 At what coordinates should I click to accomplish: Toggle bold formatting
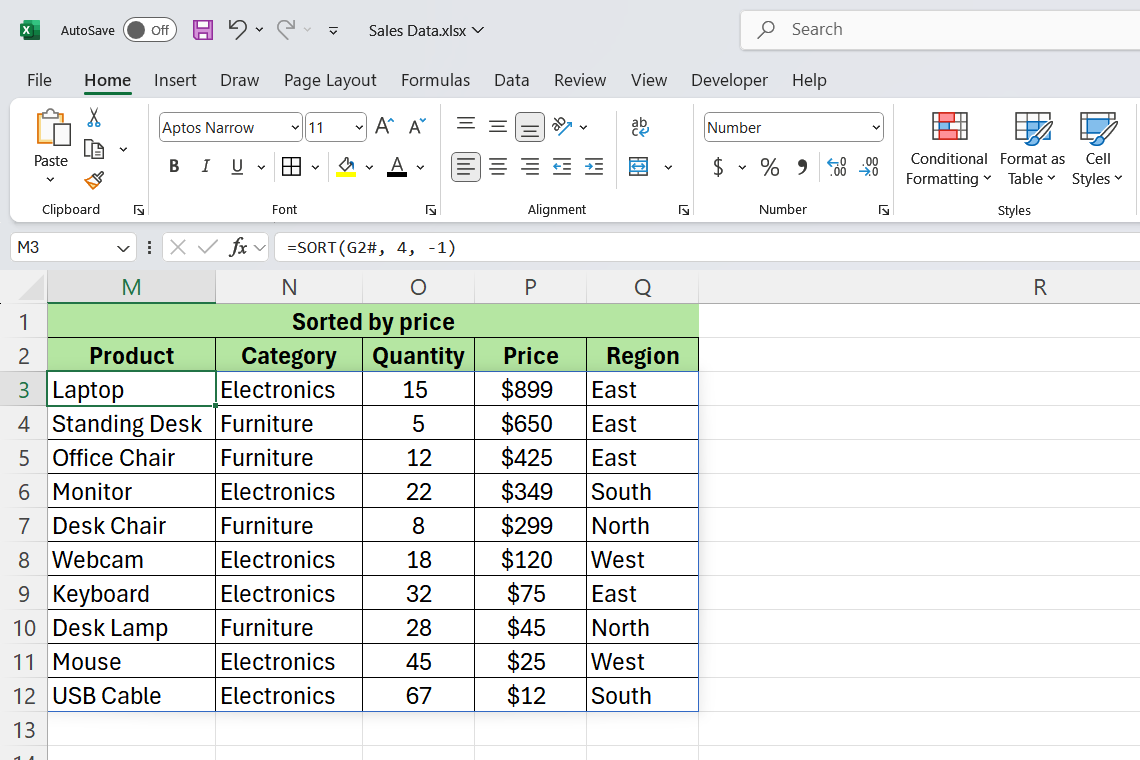[x=174, y=167]
